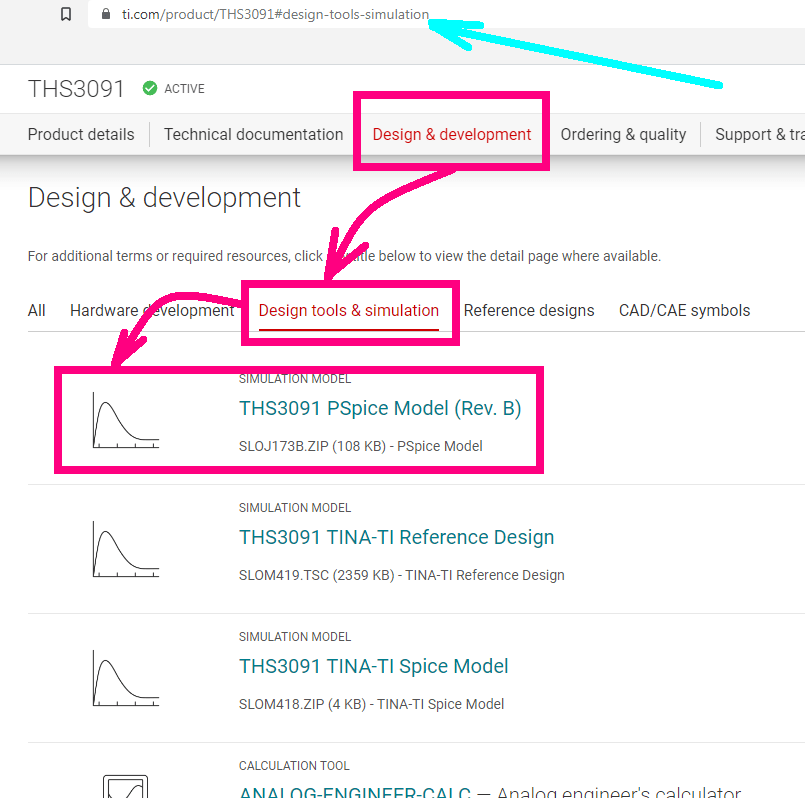Click SIMULATION MODEL label above TINA-TI Reference Design
Screen dimensions: 805x798
tap(295, 508)
